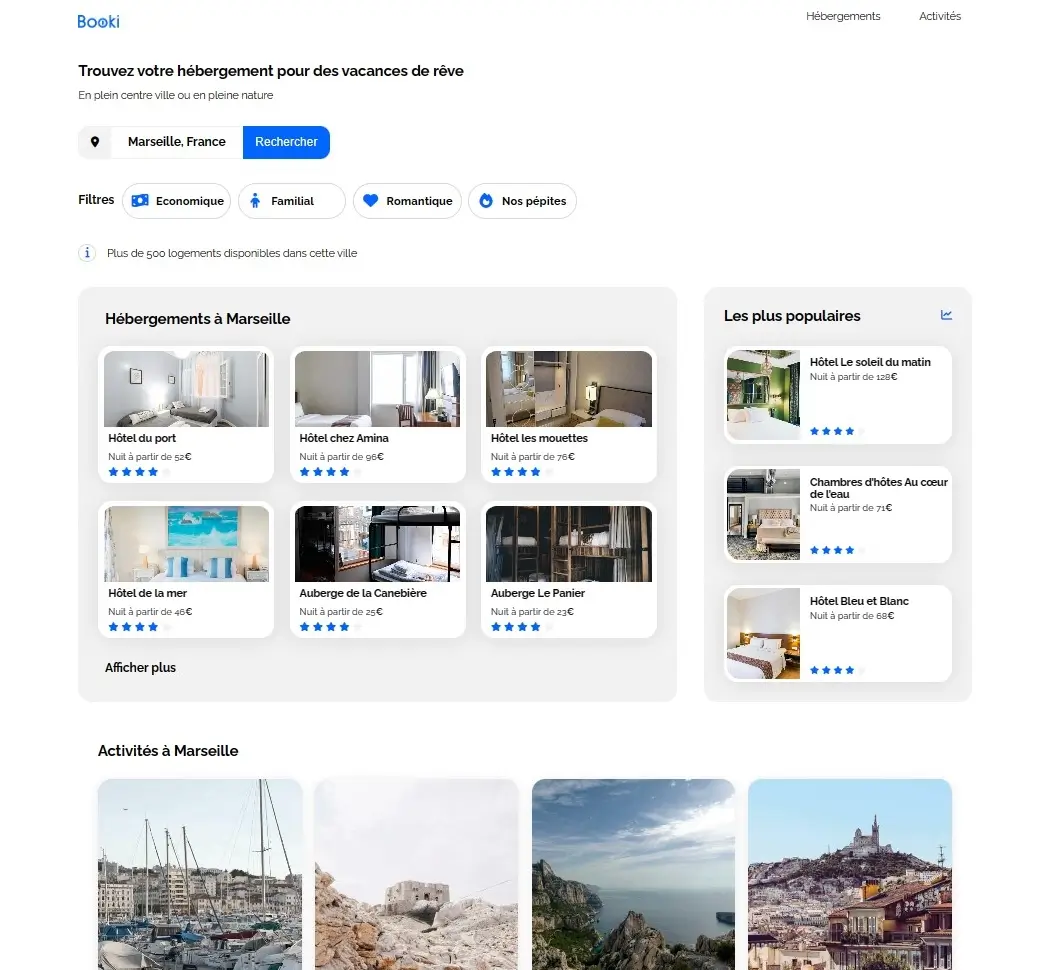Apply the Romantique filter
The image size is (1050, 970).
pyautogui.click(x=407, y=201)
